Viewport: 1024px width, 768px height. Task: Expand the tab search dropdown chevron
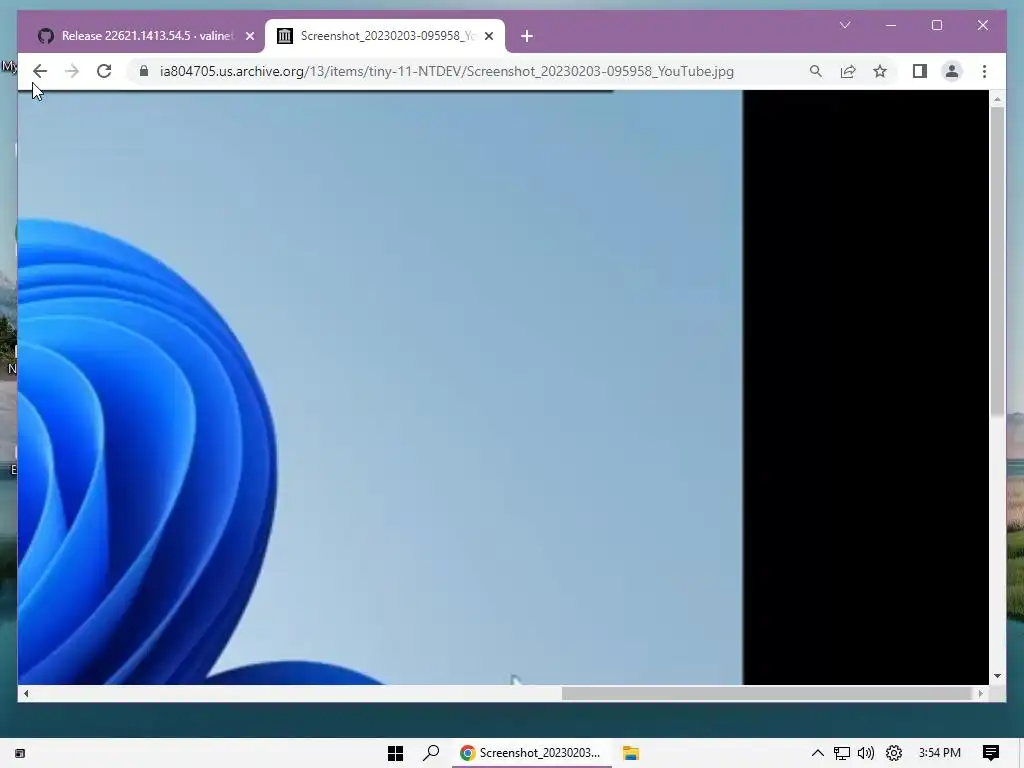coord(845,25)
